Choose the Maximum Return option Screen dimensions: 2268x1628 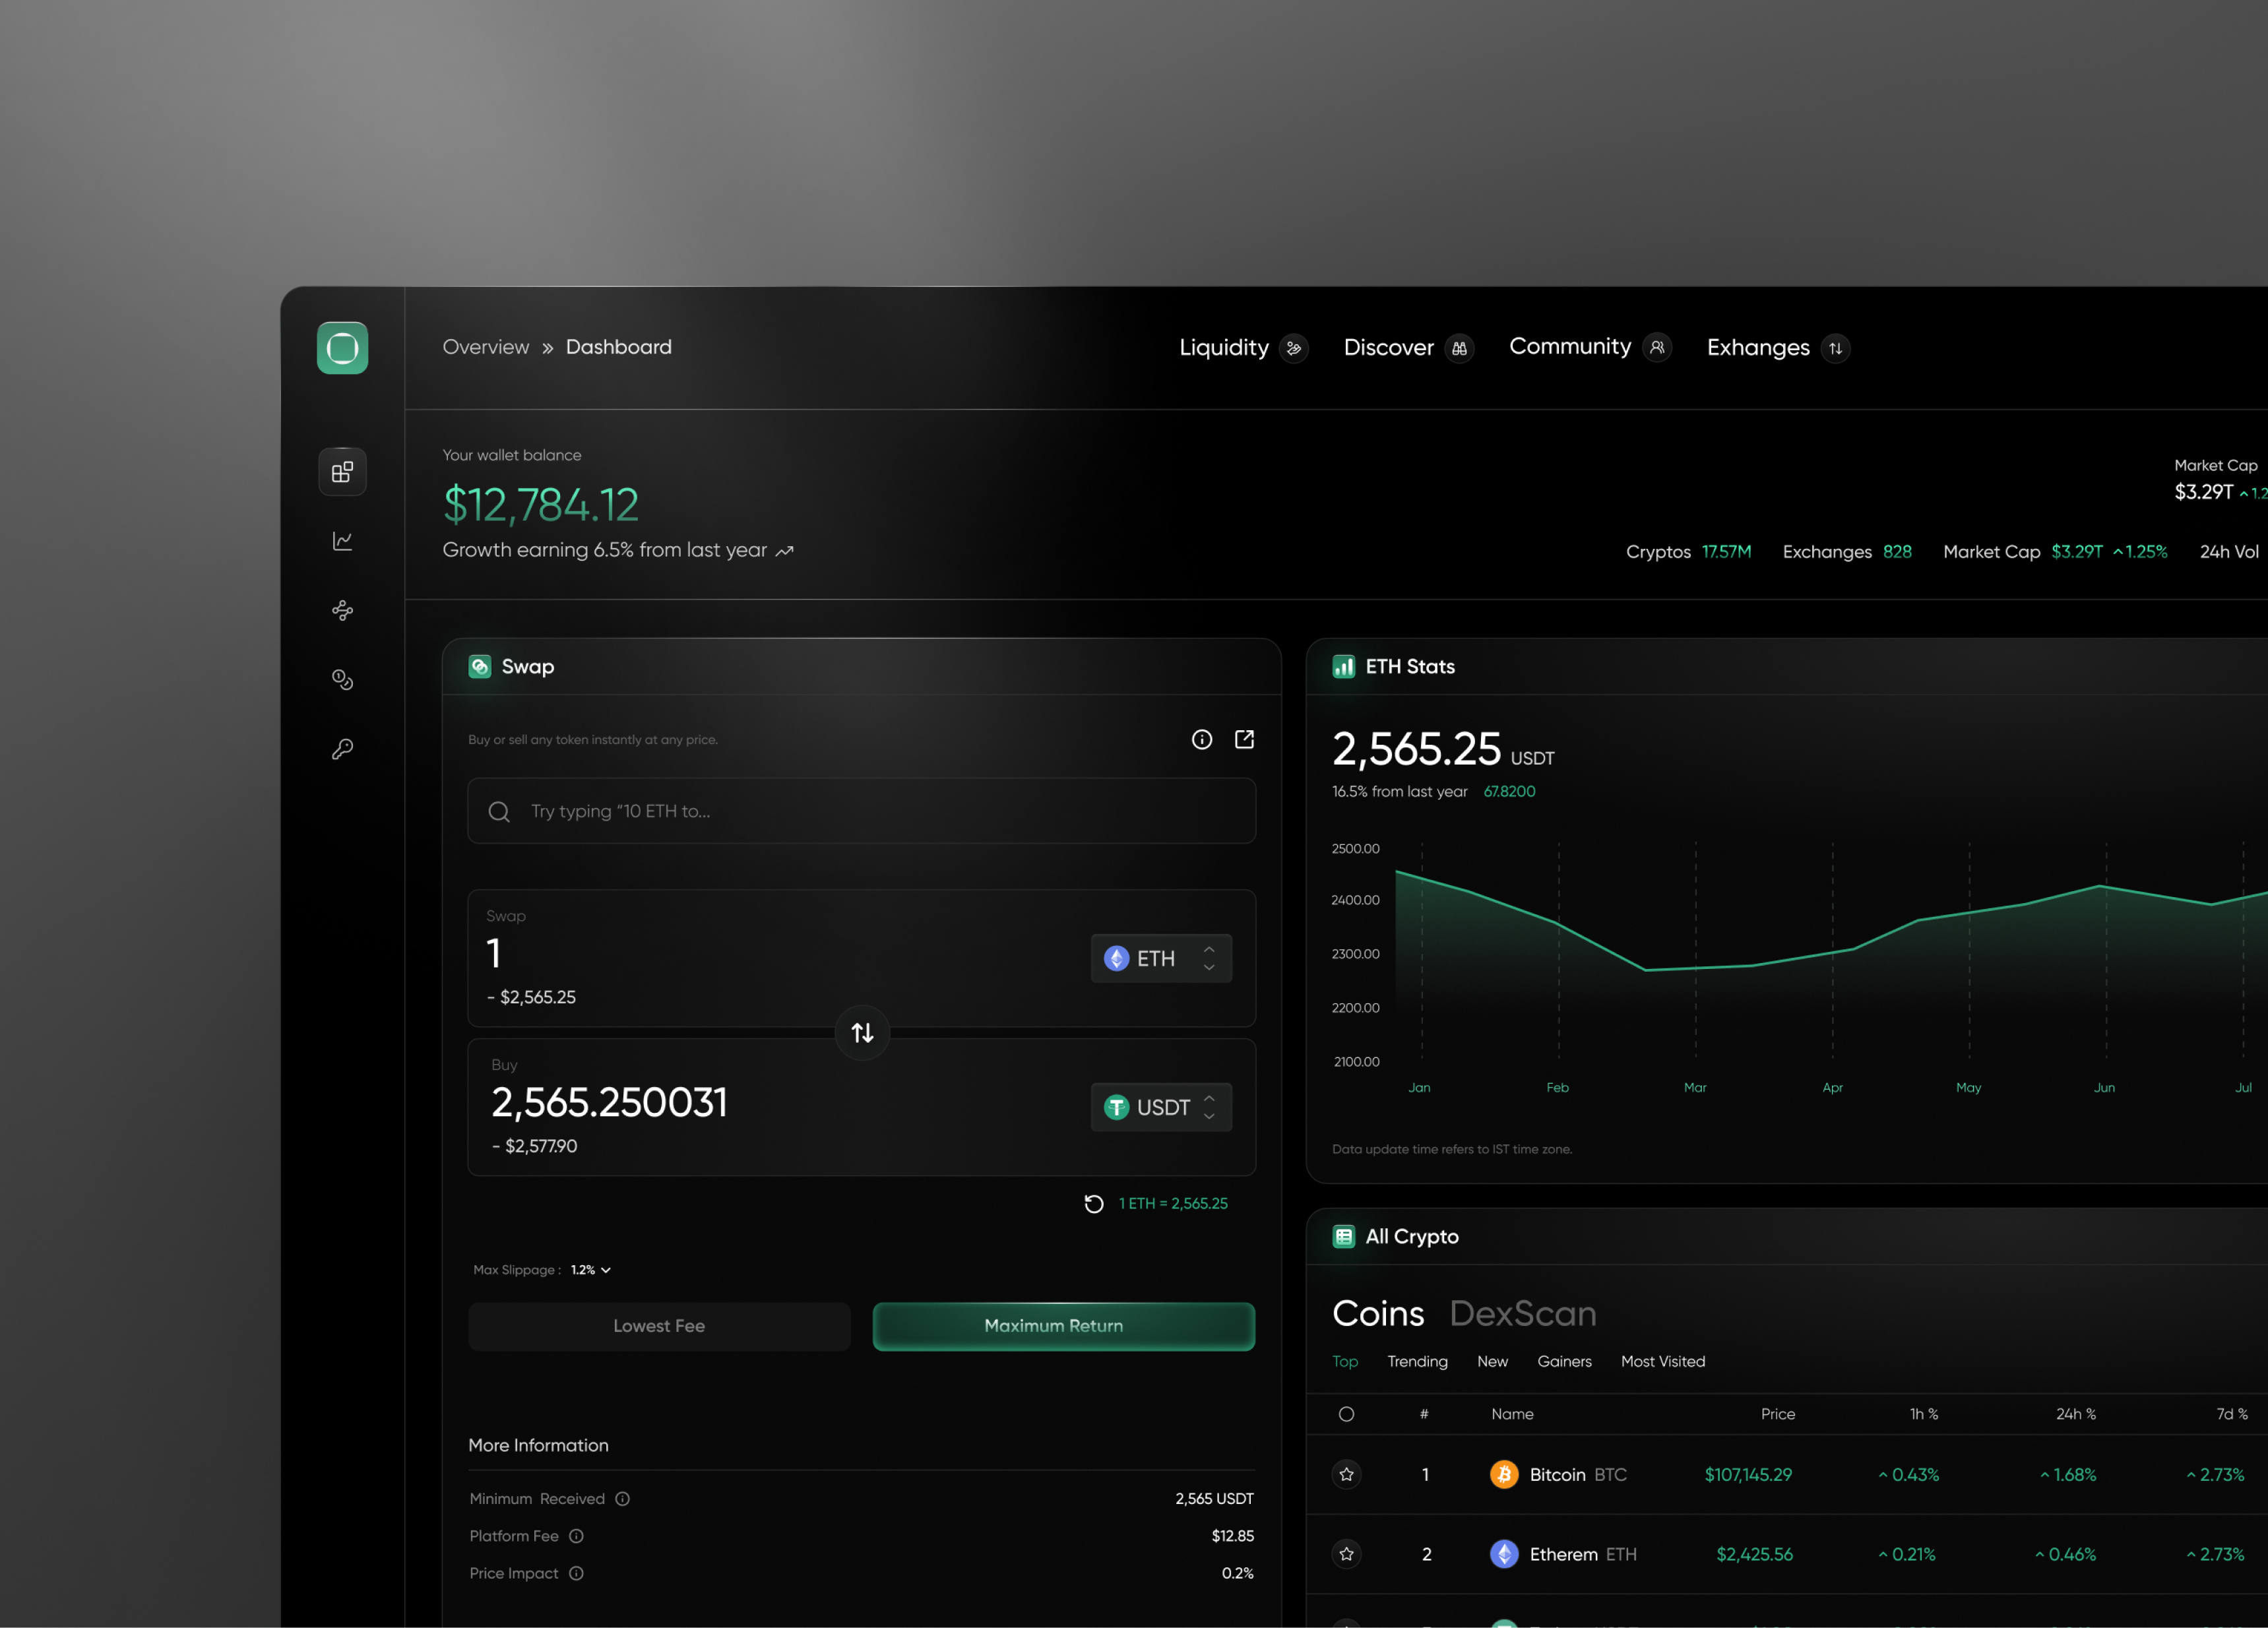point(1064,1326)
